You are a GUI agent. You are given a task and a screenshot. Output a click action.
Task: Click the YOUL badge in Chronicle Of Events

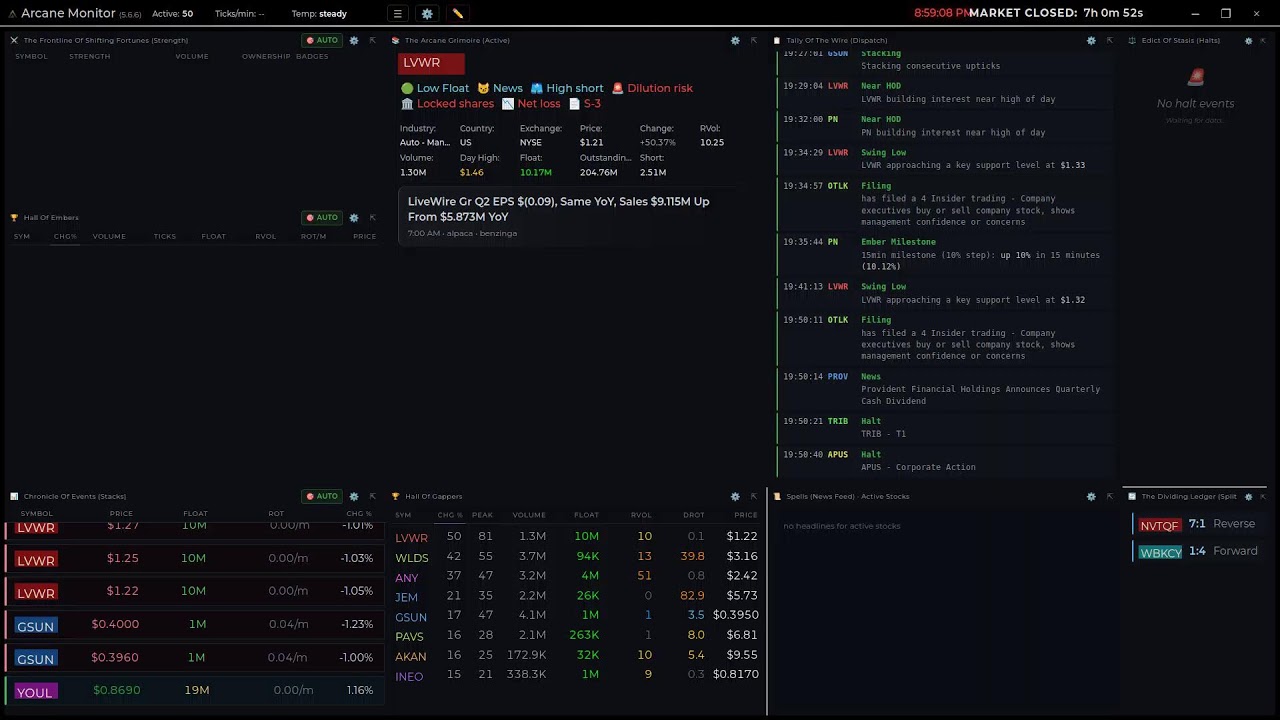click(x=35, y=692)
